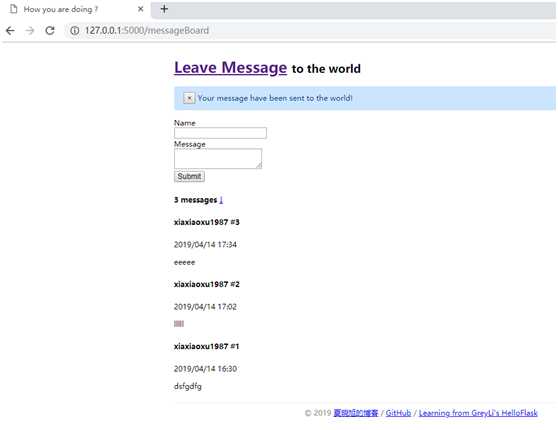Viewport: 558px width, 430px height.
Task: Open 'Learning from GreyLi's HelloFlask' link
Action: coord(478,413)
